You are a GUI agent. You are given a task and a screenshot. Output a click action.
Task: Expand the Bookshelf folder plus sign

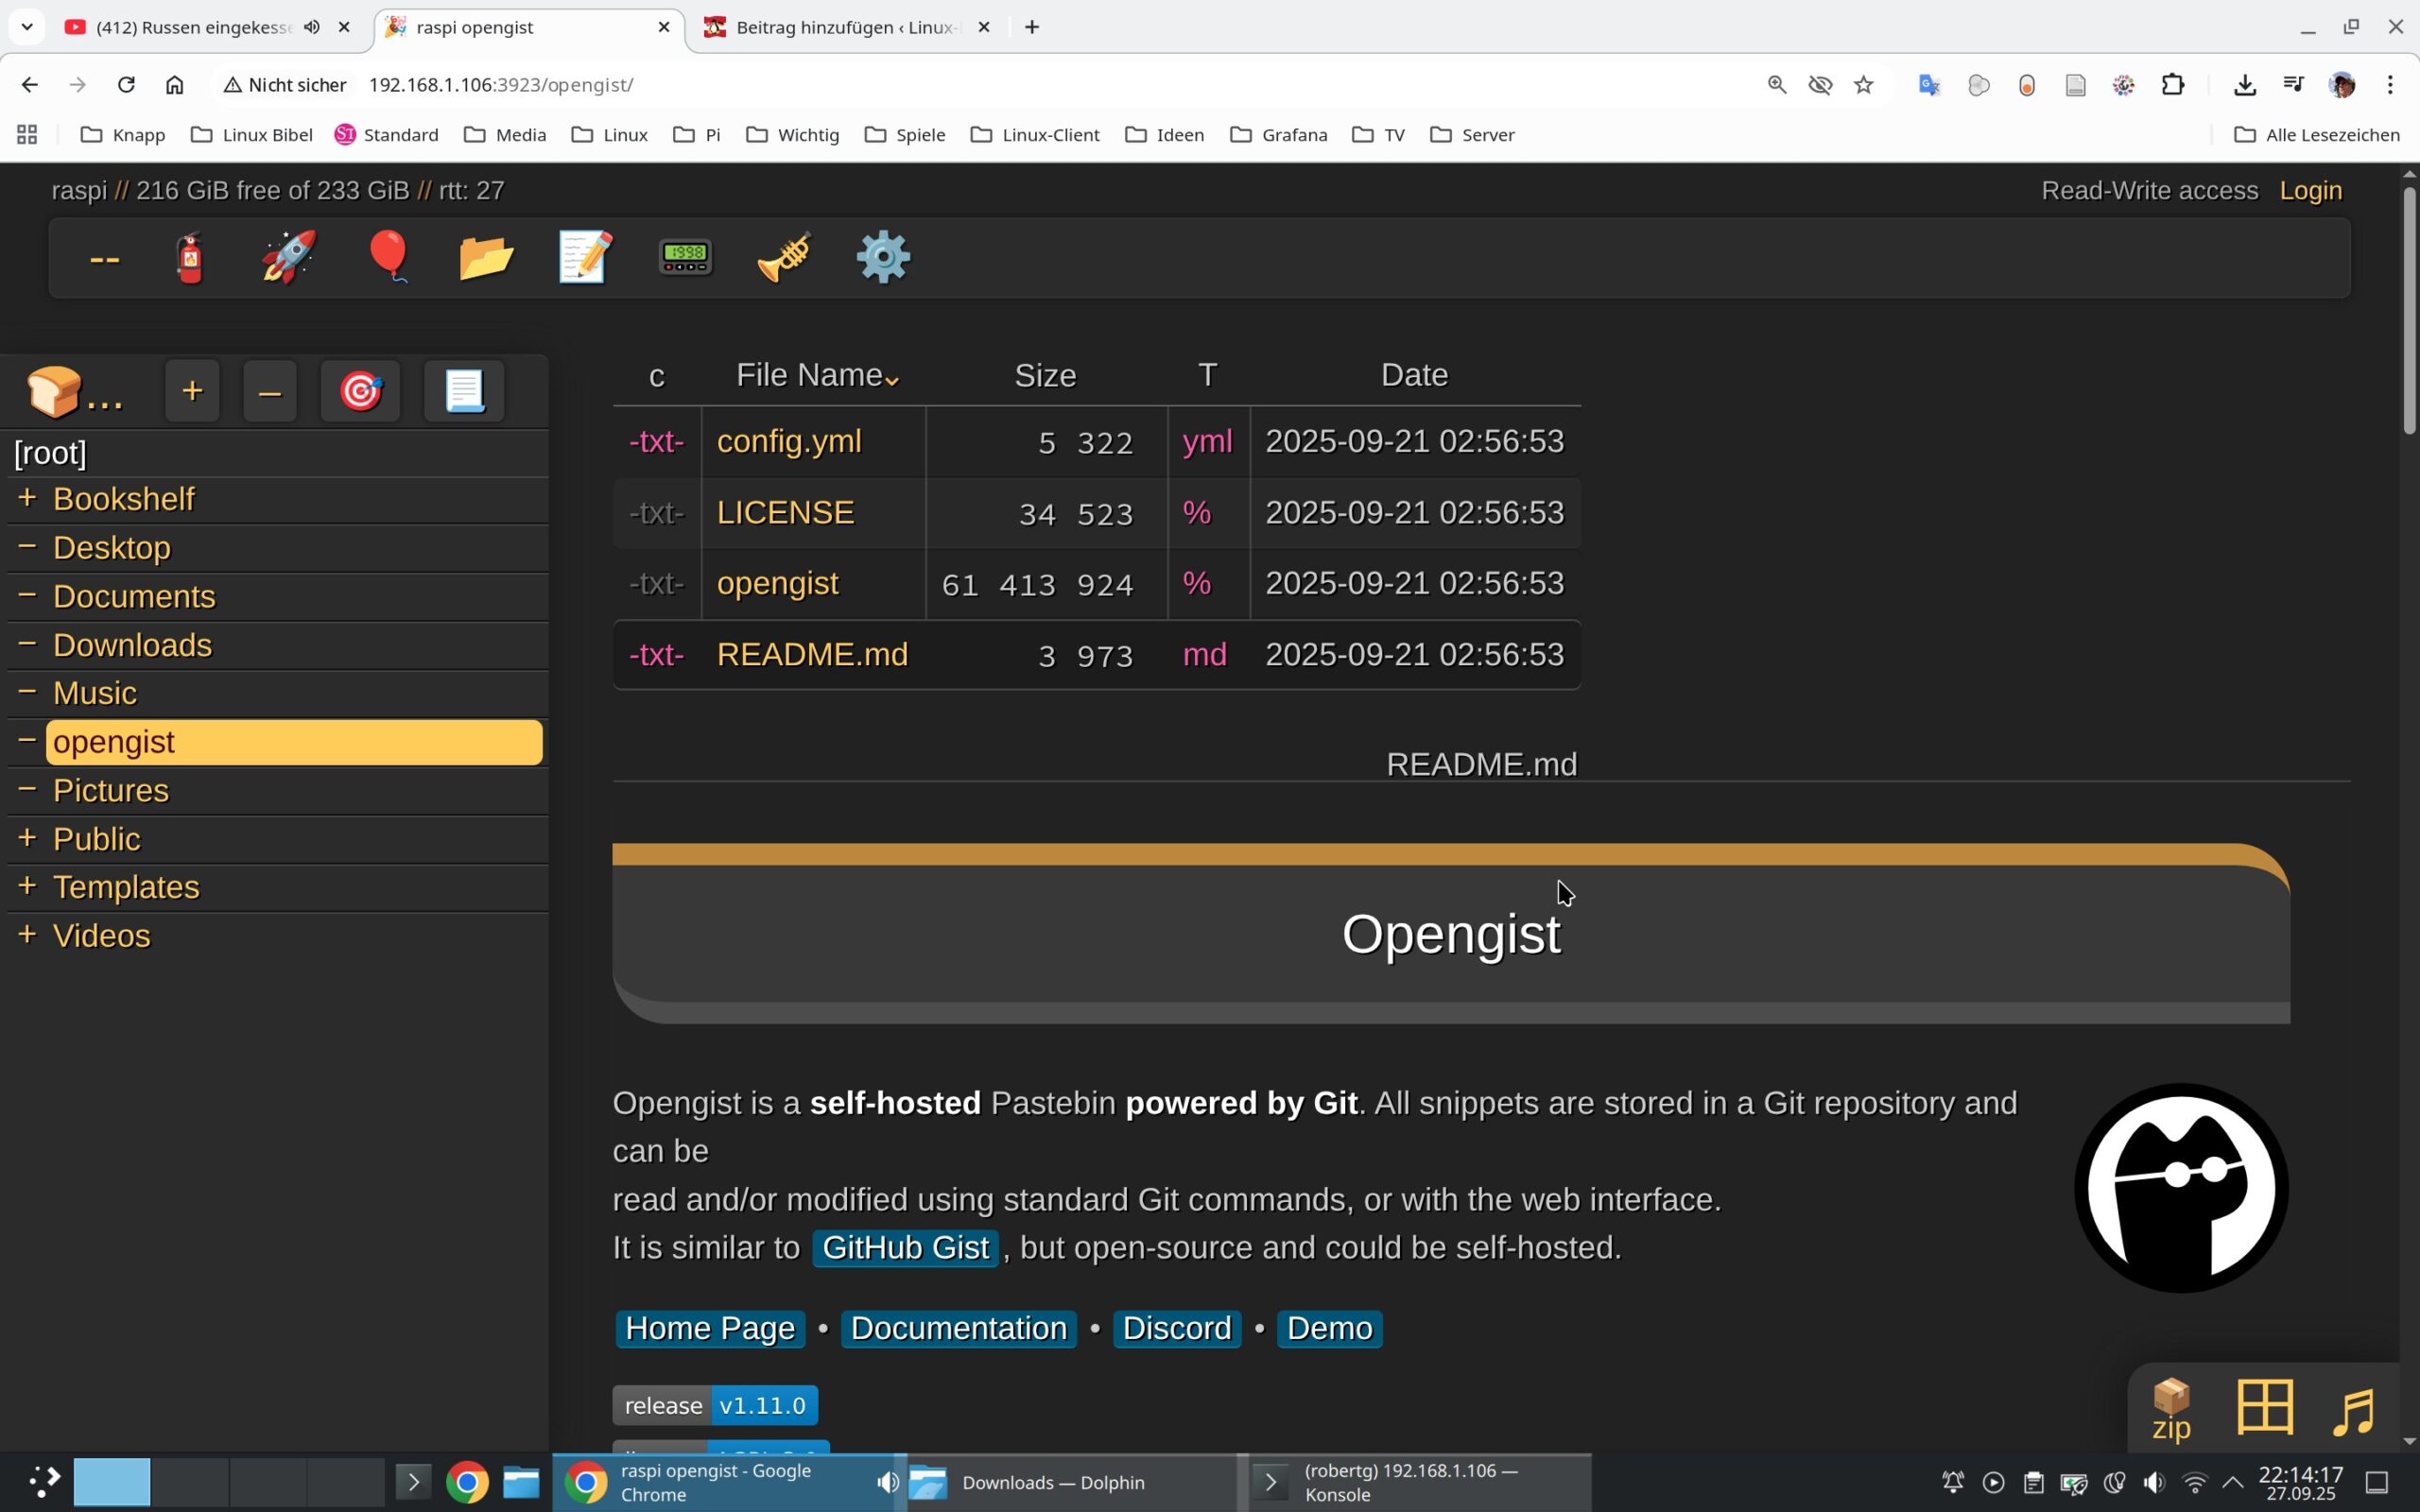pos(27,497)
